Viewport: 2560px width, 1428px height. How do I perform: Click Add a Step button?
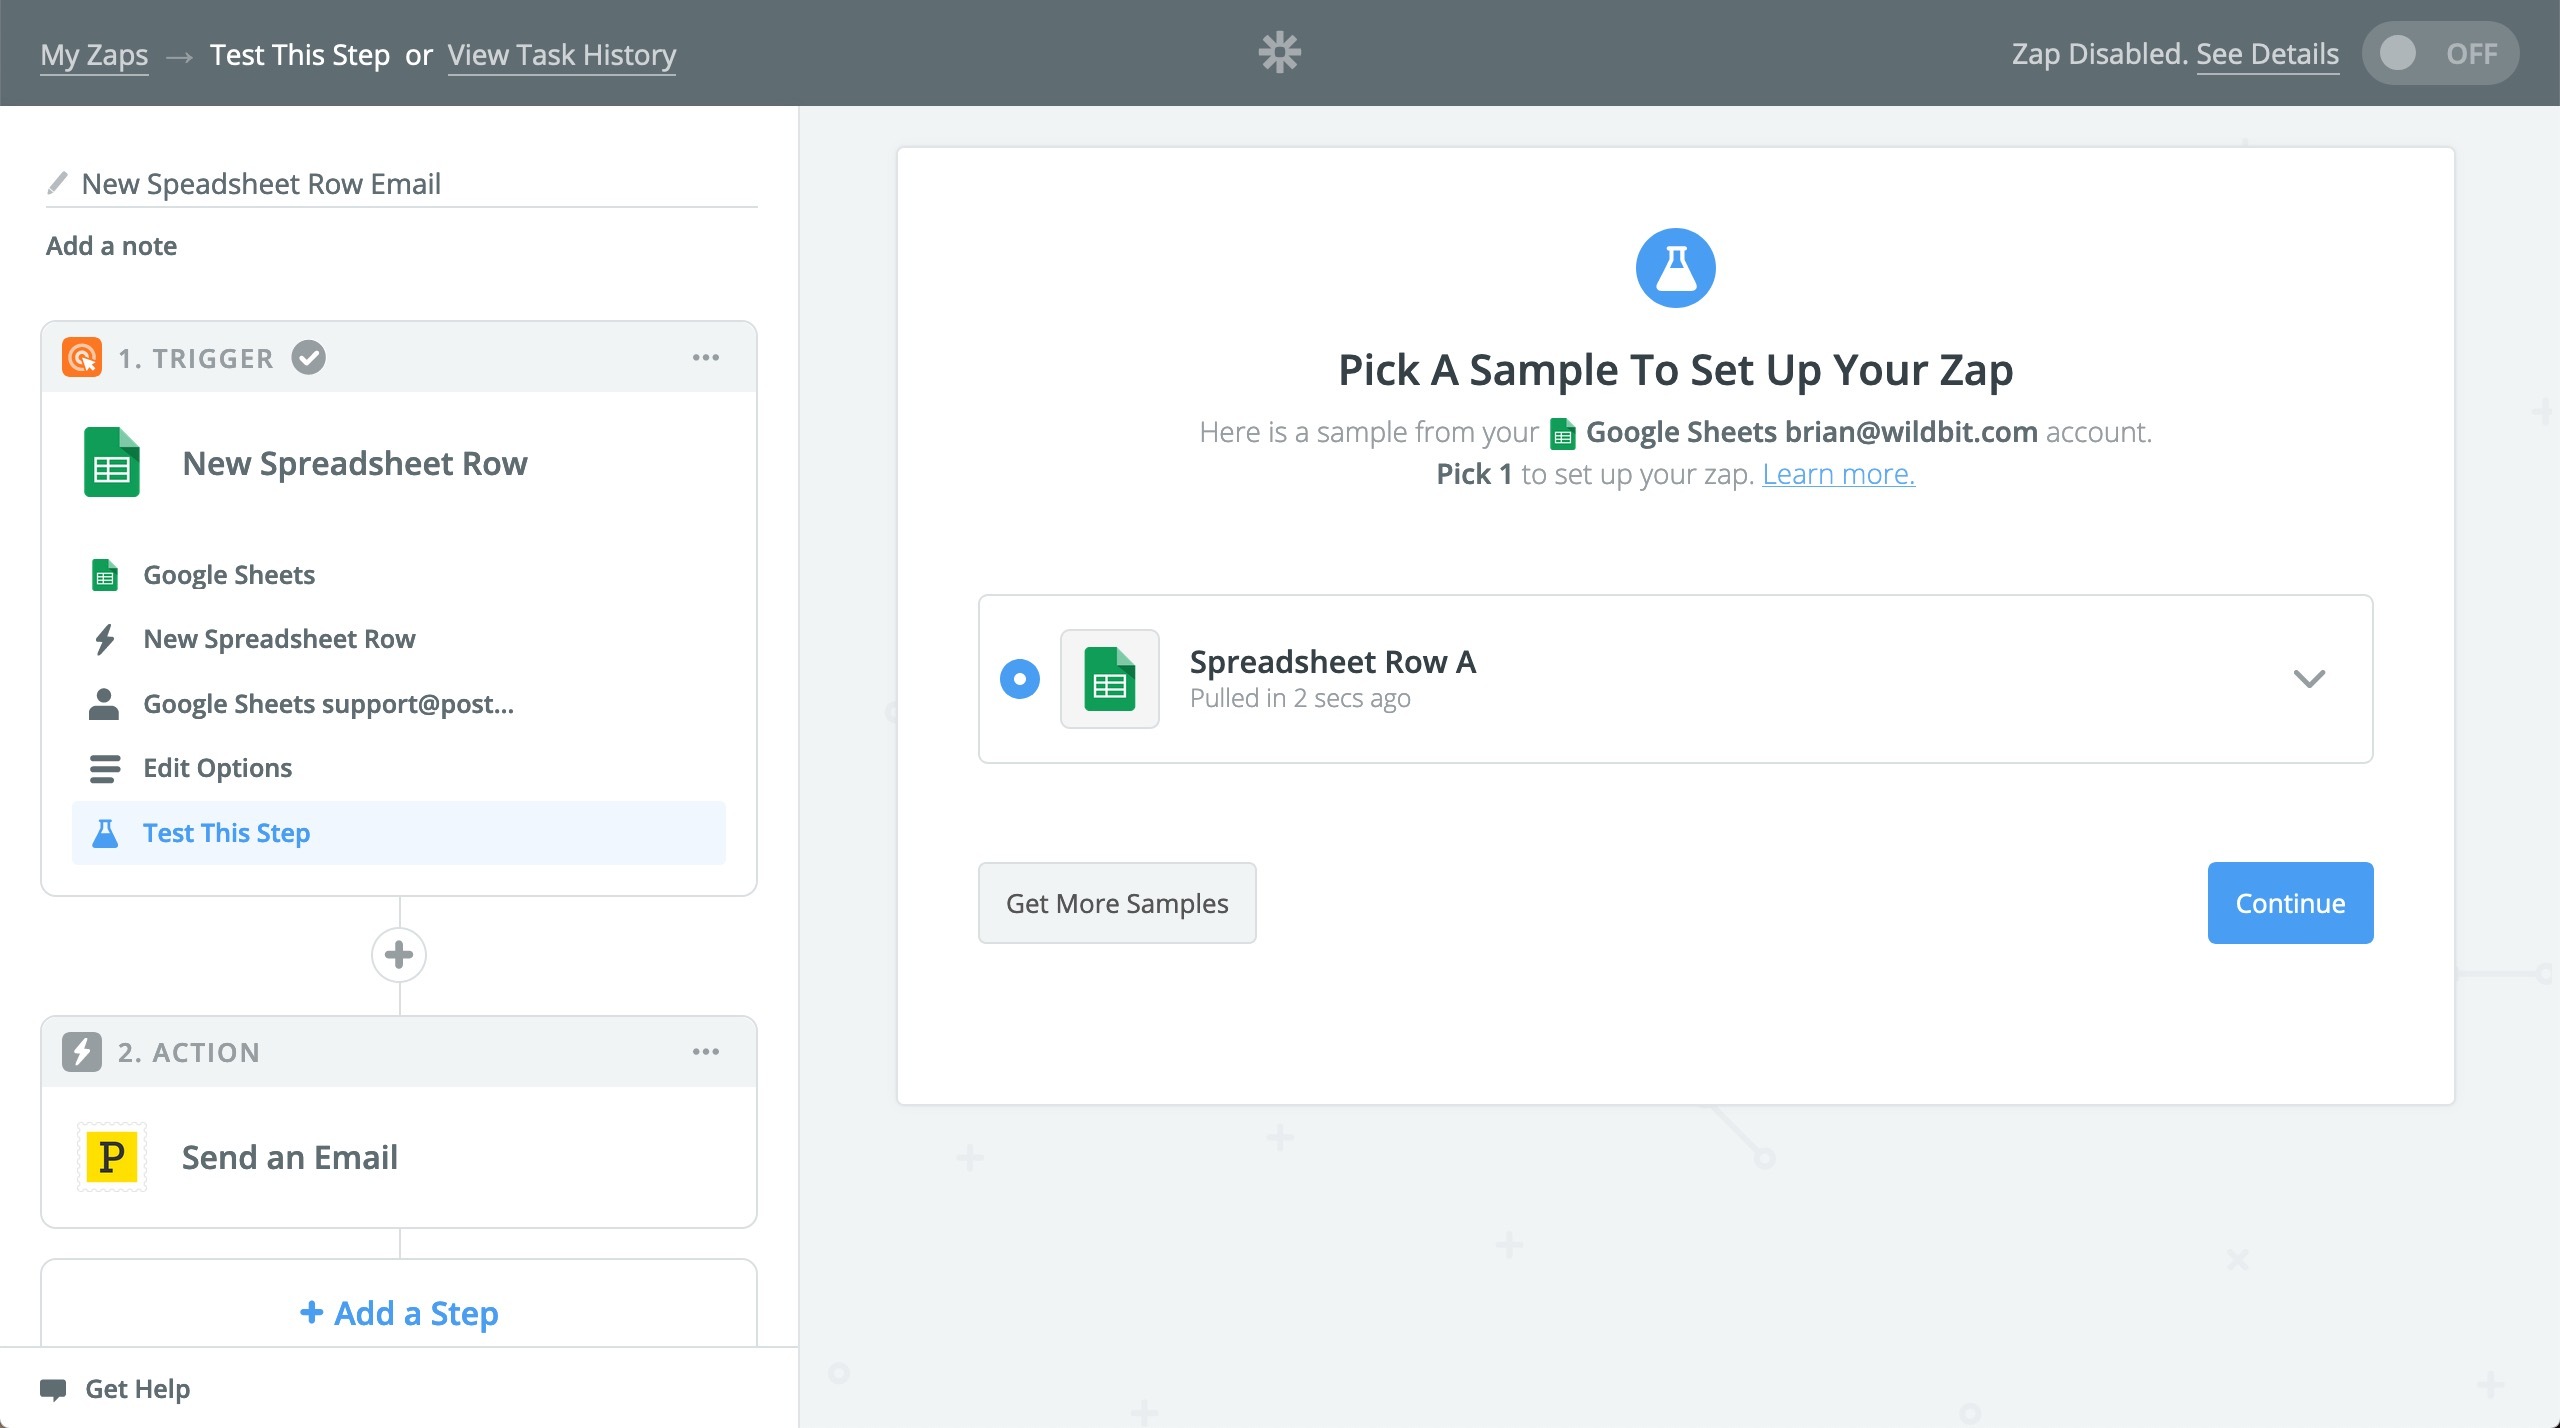[x=399, y=1313]
